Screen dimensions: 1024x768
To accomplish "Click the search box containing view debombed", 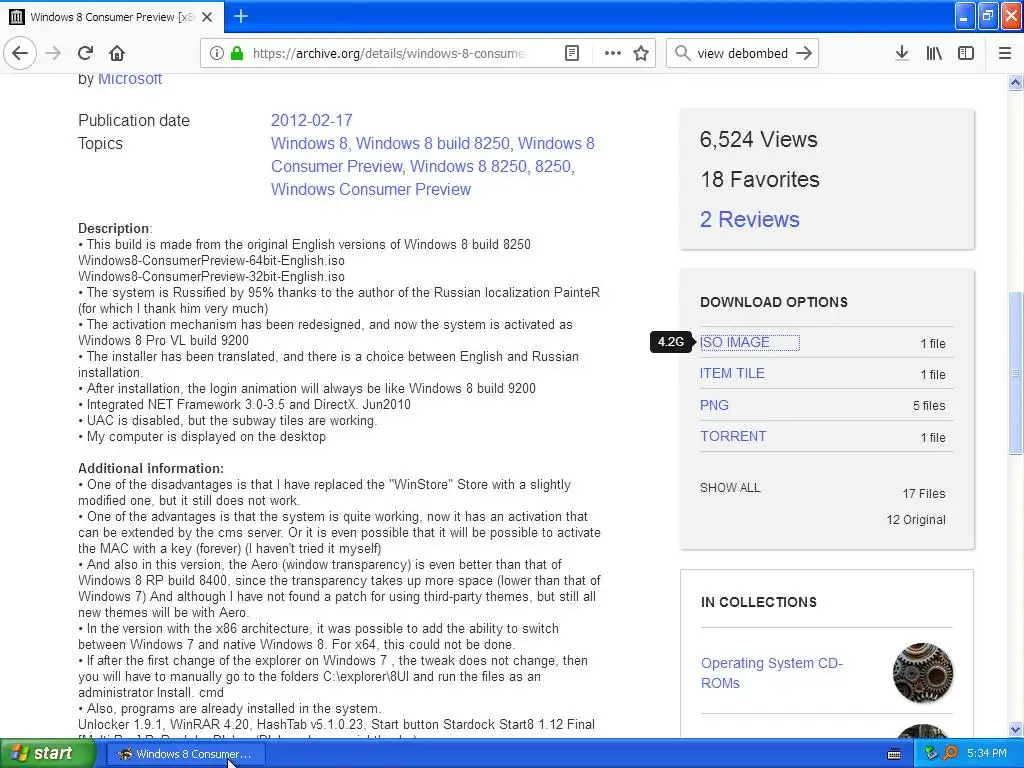I will (743, 53).
